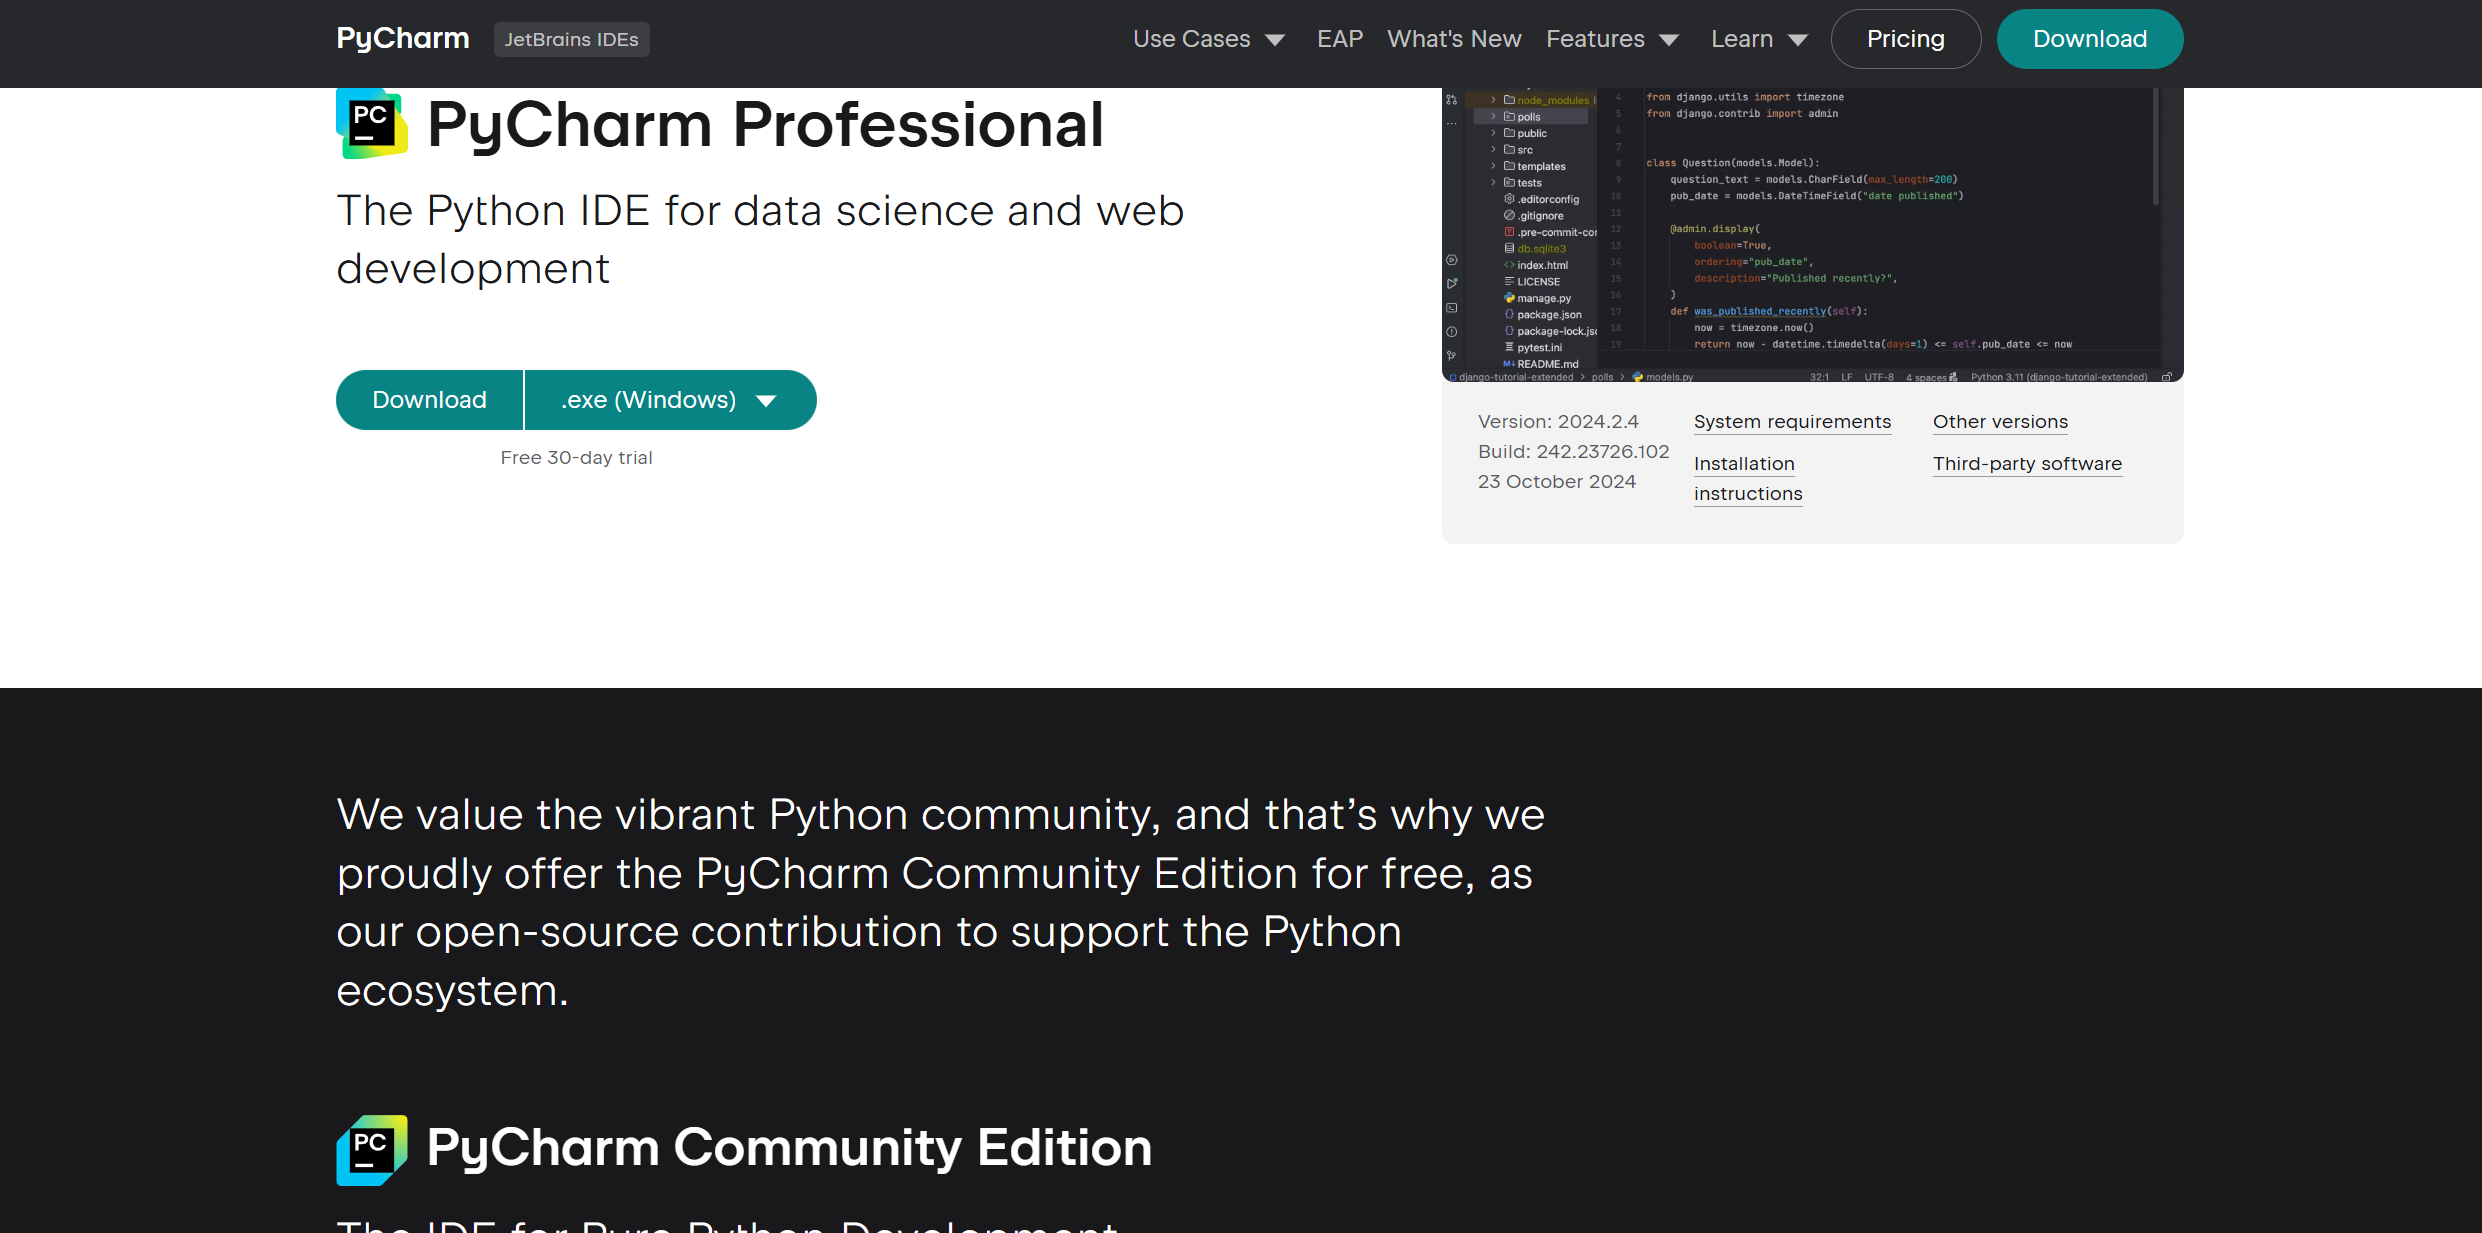This screenshot has height=1233, width=2482.
Task: Go to What's New section
Action: [1454, 39]
